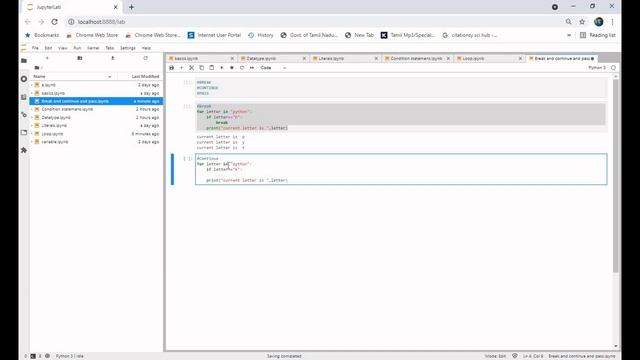Screen dimensions: 640x360
Task: Sort files by the Name column header
Action: pos(72,76)
